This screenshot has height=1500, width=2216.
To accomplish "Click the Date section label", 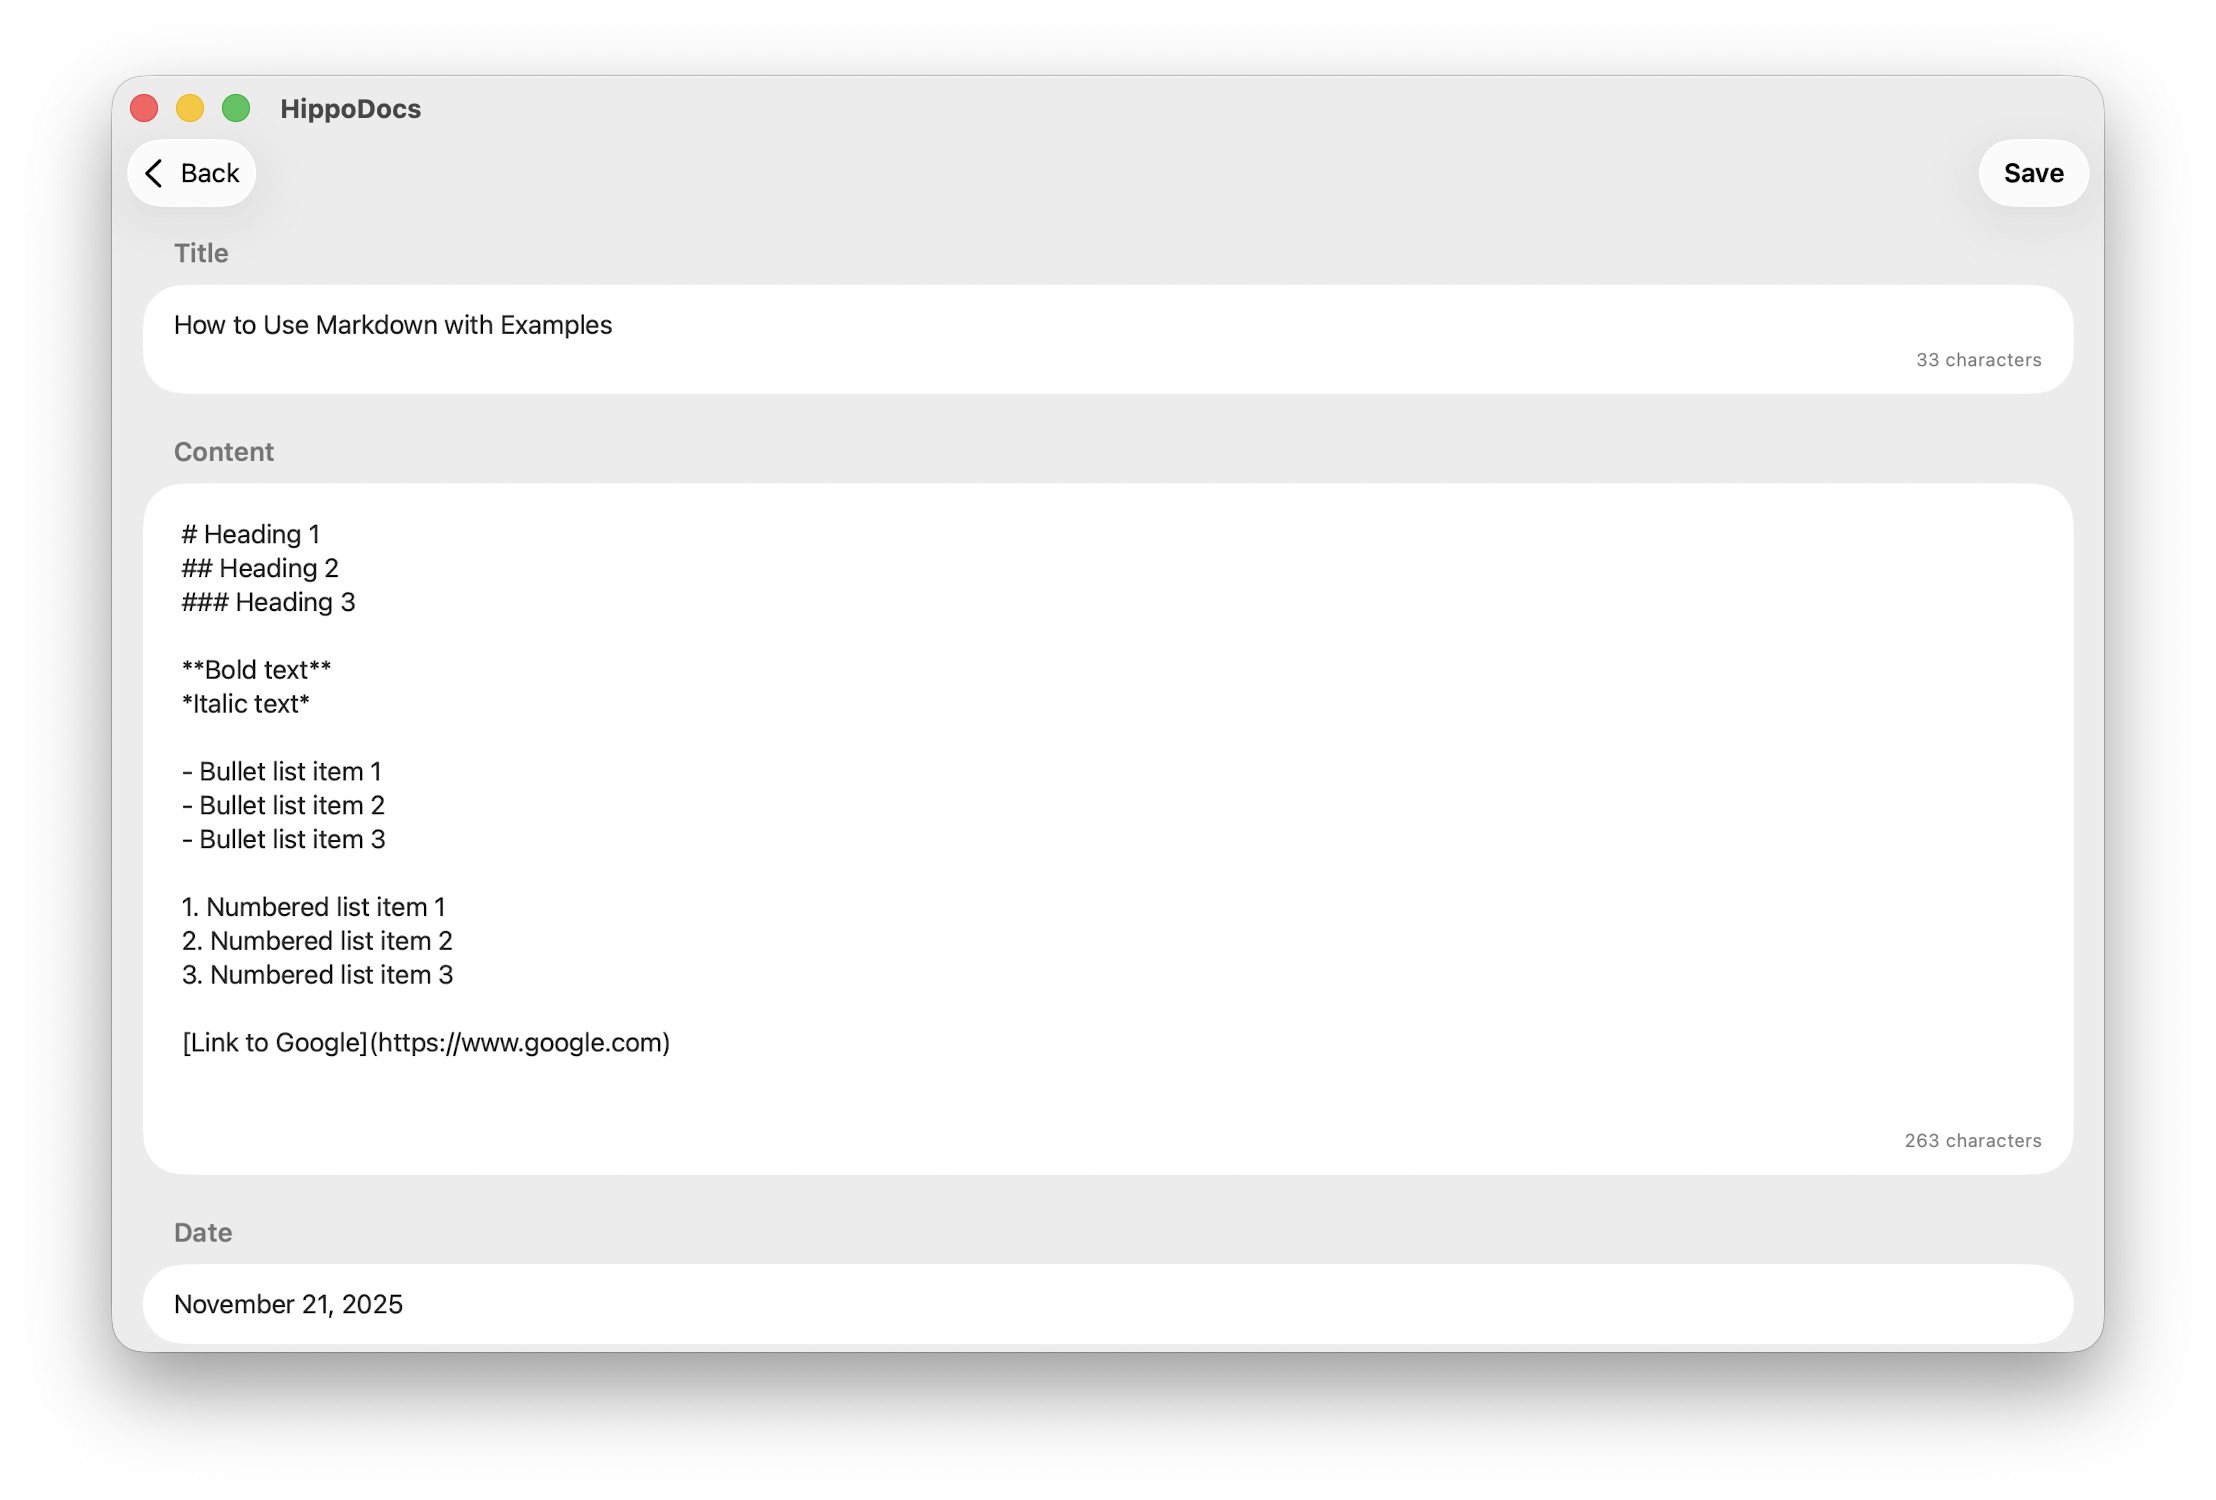I will tap(203, 1232).
